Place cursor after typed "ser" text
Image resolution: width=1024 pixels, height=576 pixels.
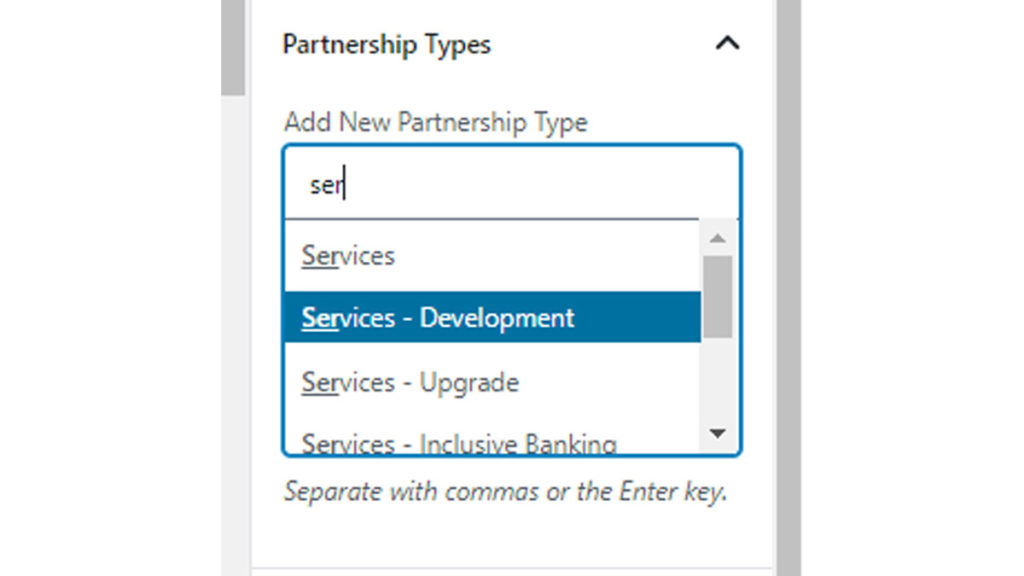coord(344,185)
